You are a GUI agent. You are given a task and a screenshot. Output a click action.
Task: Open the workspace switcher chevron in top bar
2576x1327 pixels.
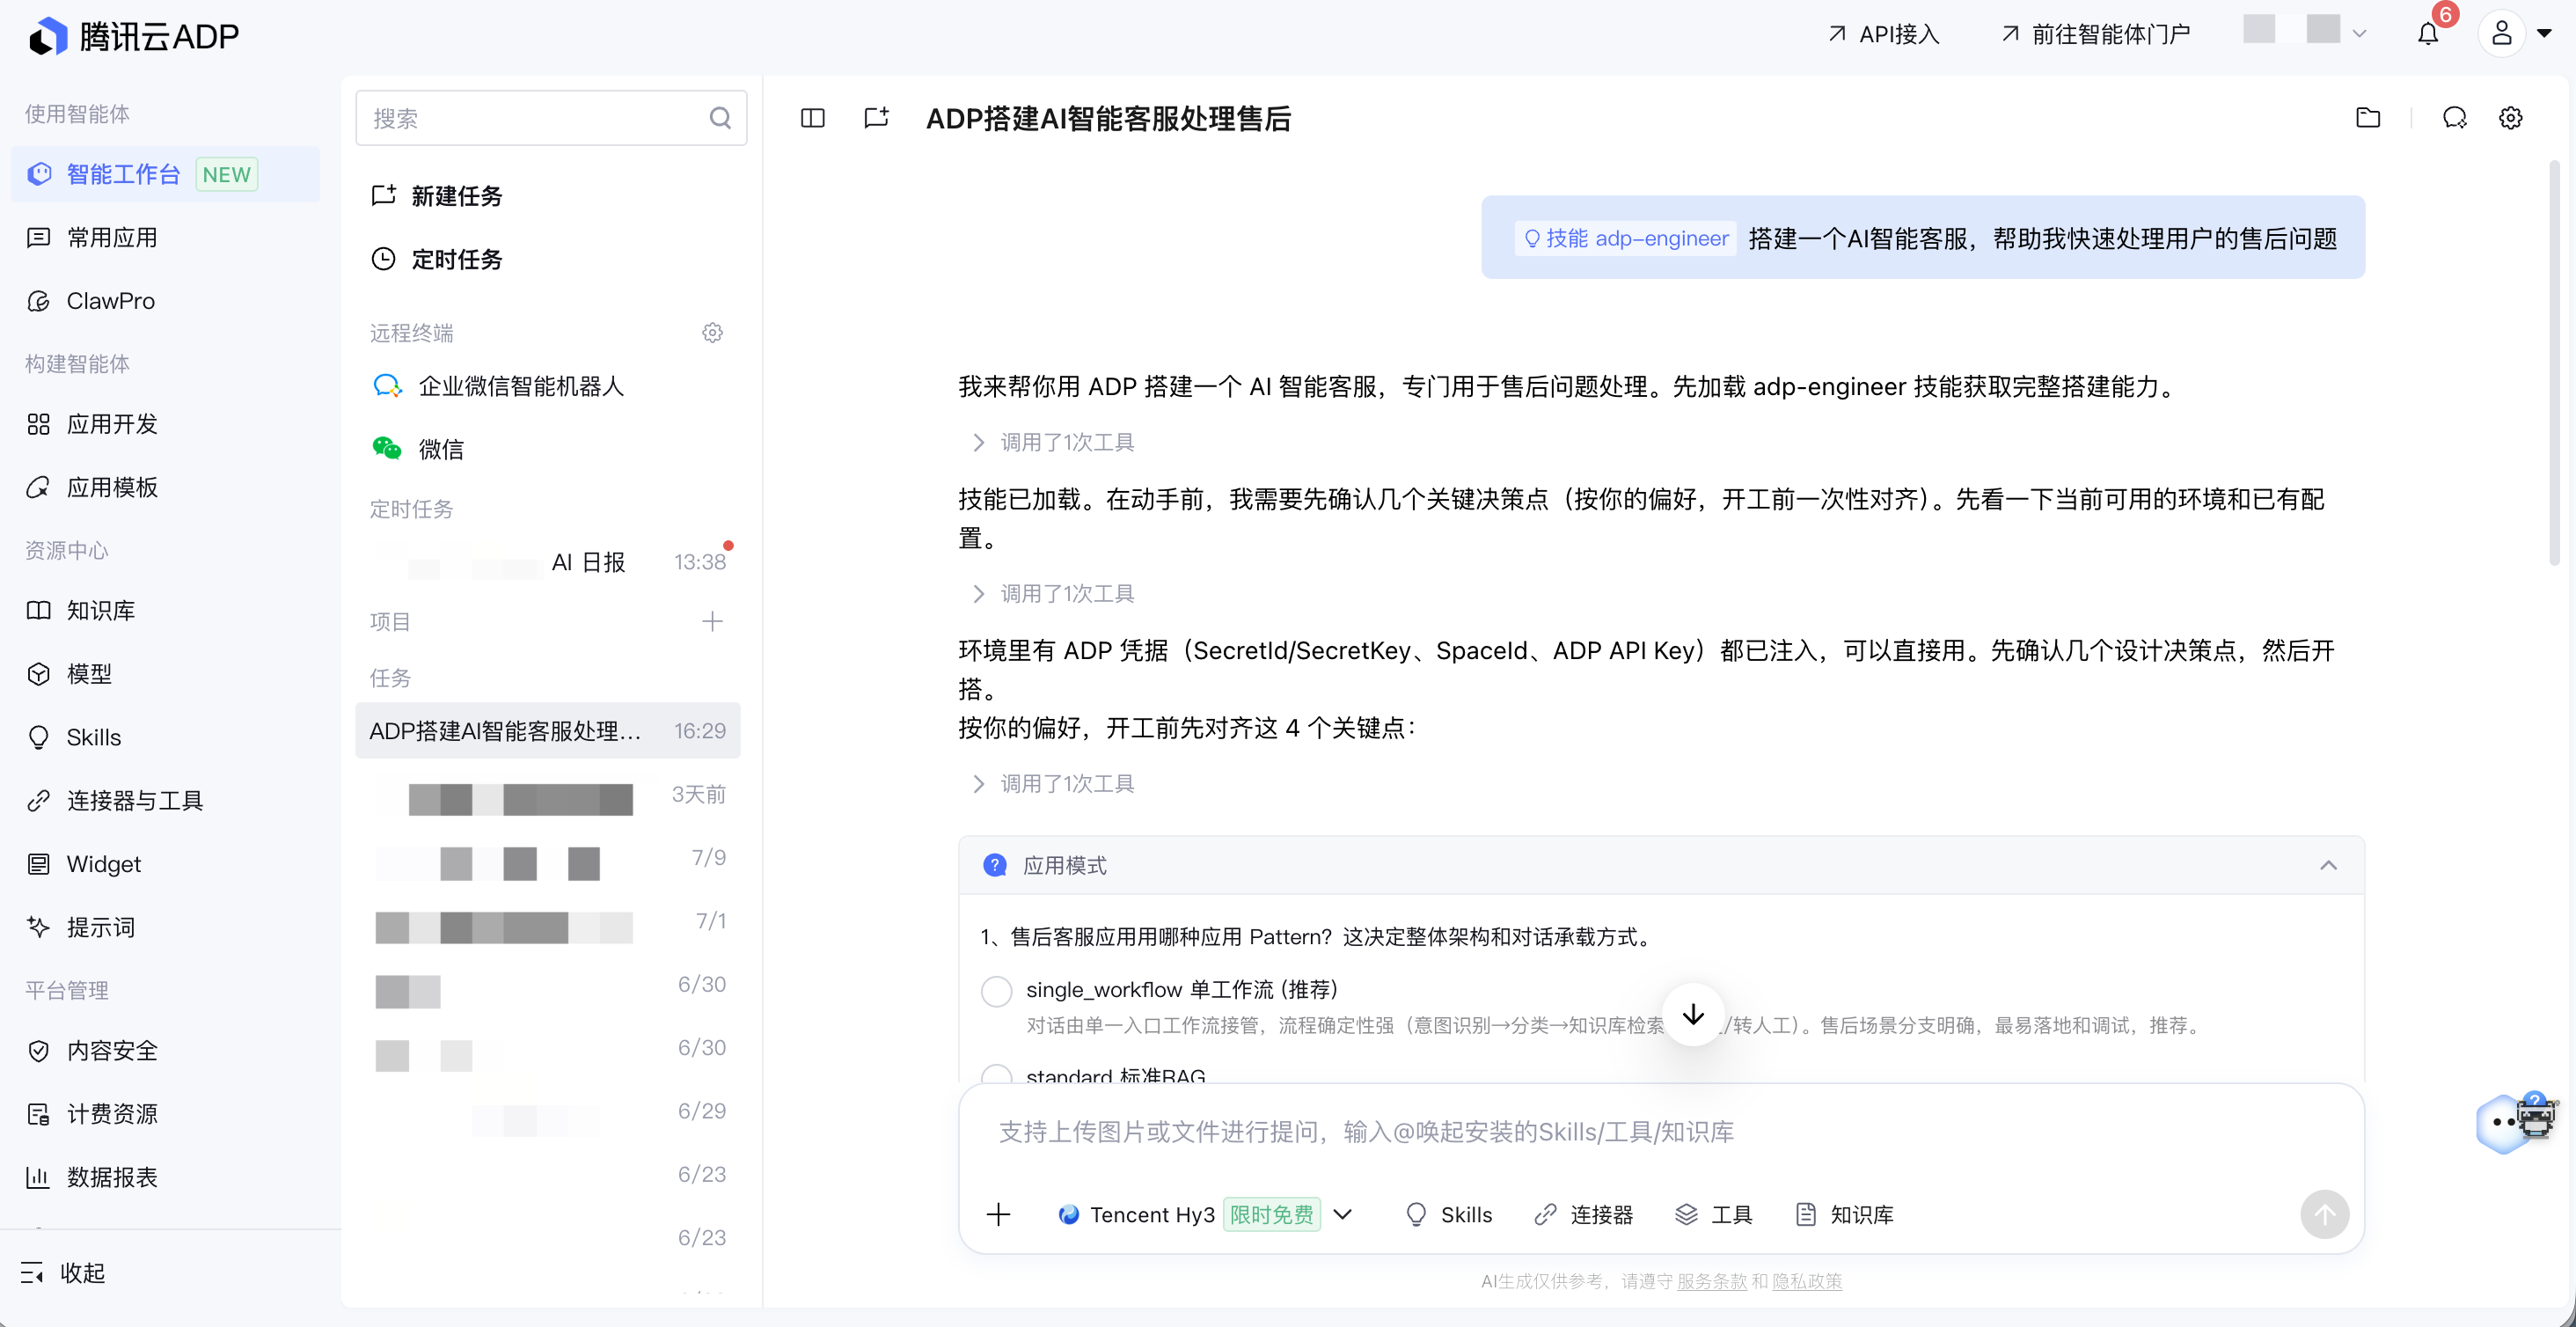[2360, 34]
